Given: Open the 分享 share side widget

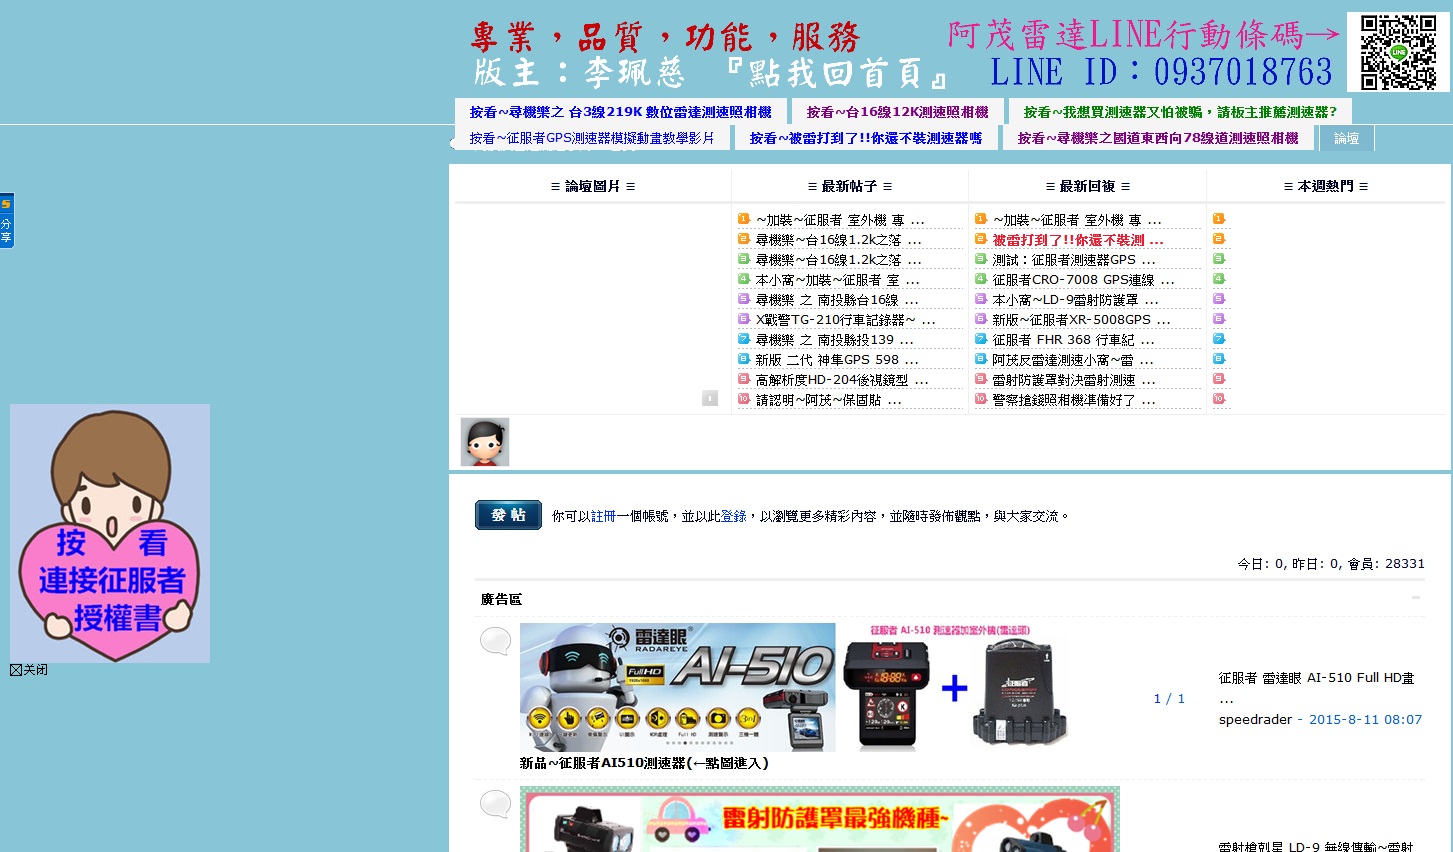Looking at the screenshot, I should tap(6, 221).
